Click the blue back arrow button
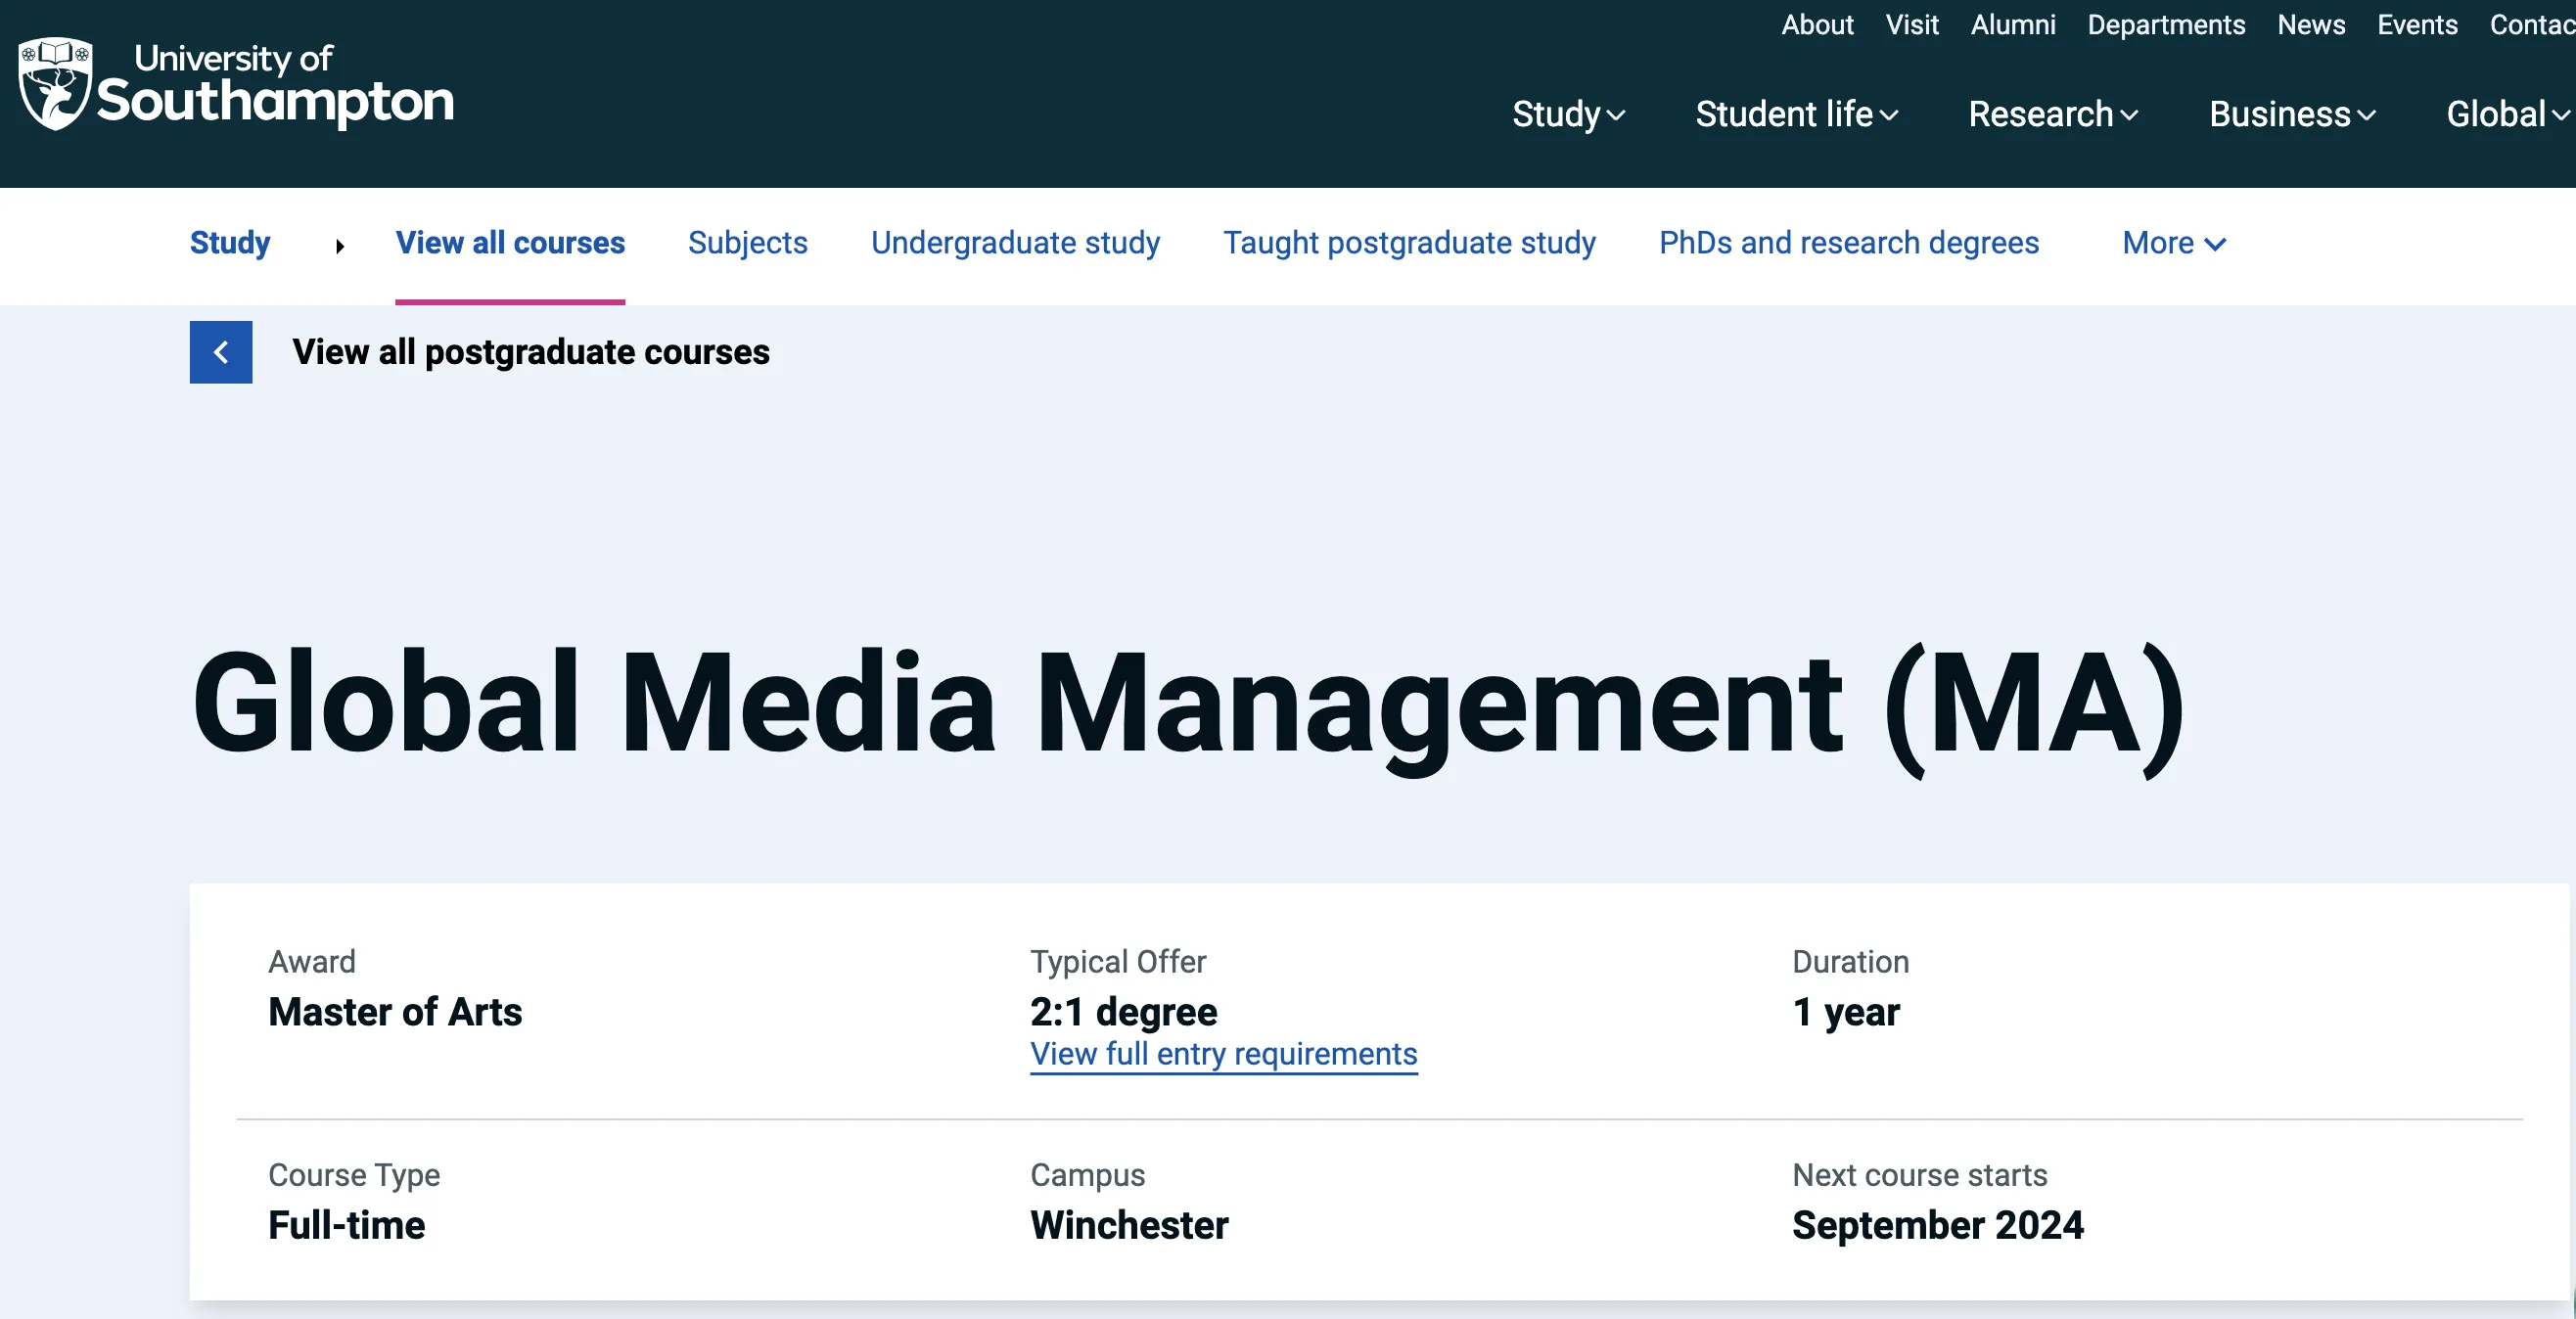The height and width of the screenshot is (1319, 2576). 221,352
